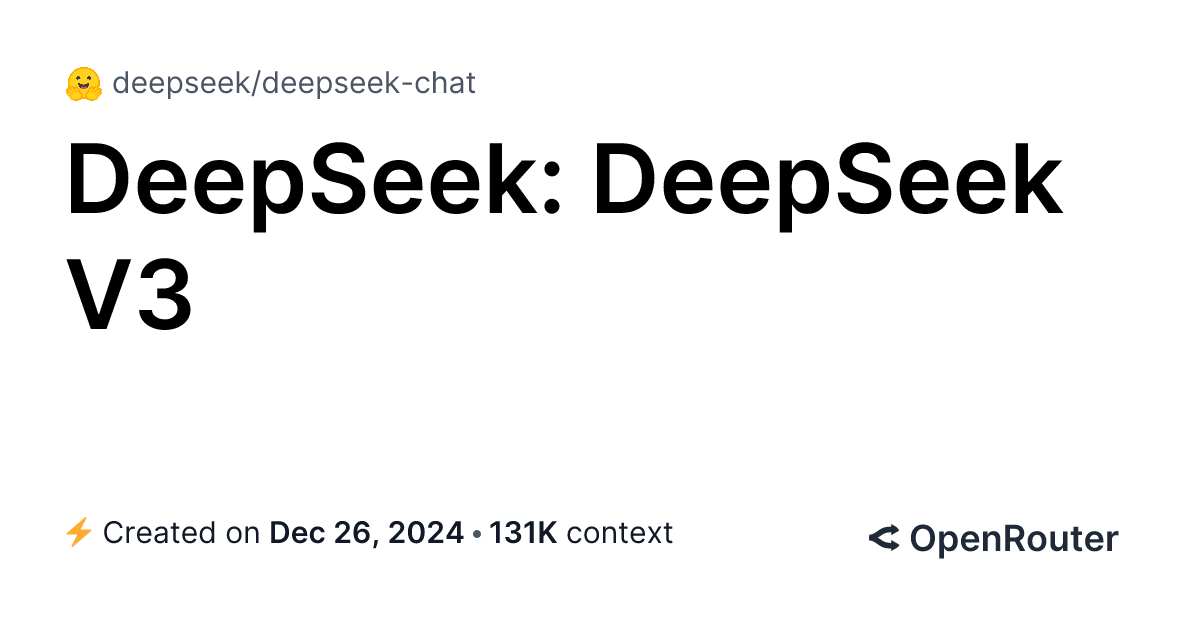Select the org name before the slash
Image resolution: width=1200 pixels, height=630 pixels.
(185, 83)
